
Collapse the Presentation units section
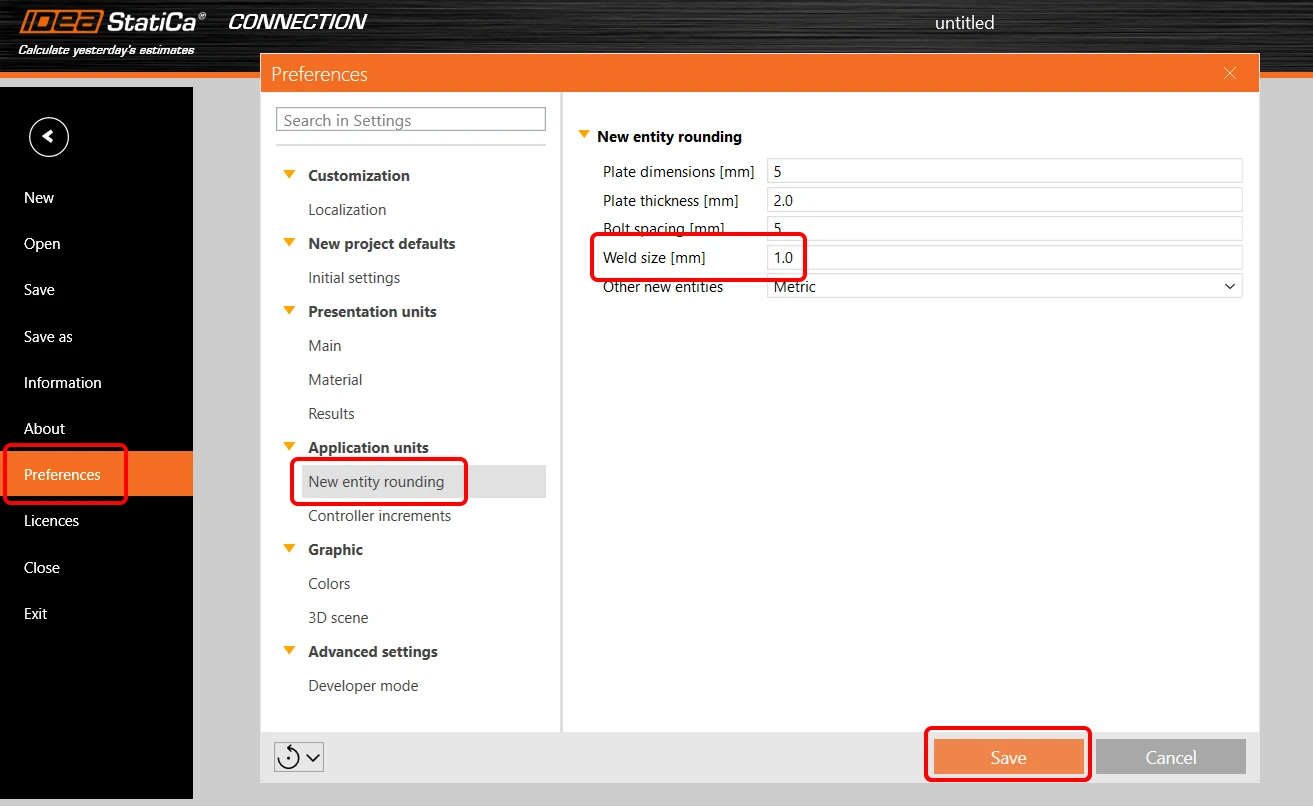click(x=290, y=311)
